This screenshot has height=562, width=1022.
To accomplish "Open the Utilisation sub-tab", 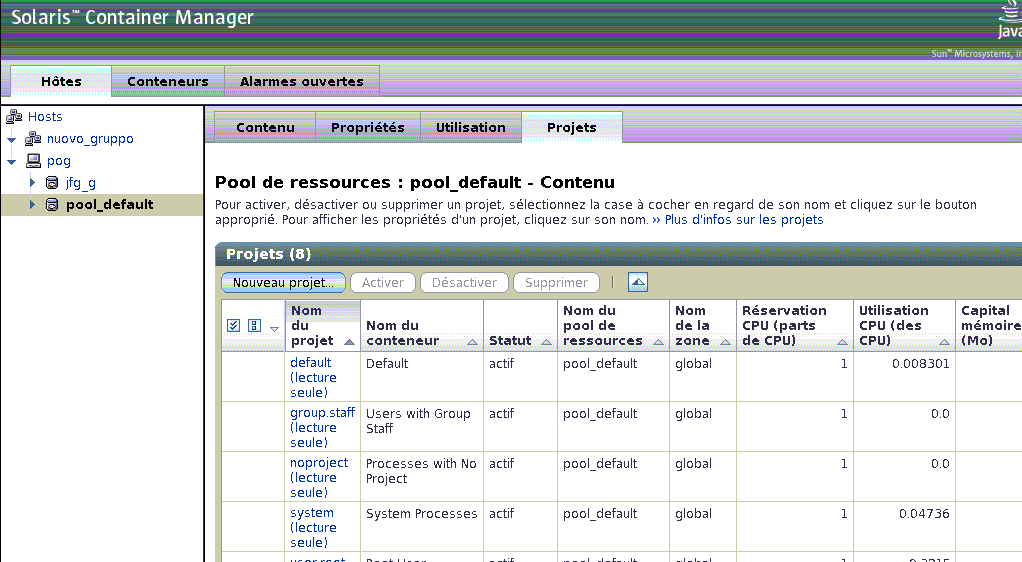I will [471, 127].
